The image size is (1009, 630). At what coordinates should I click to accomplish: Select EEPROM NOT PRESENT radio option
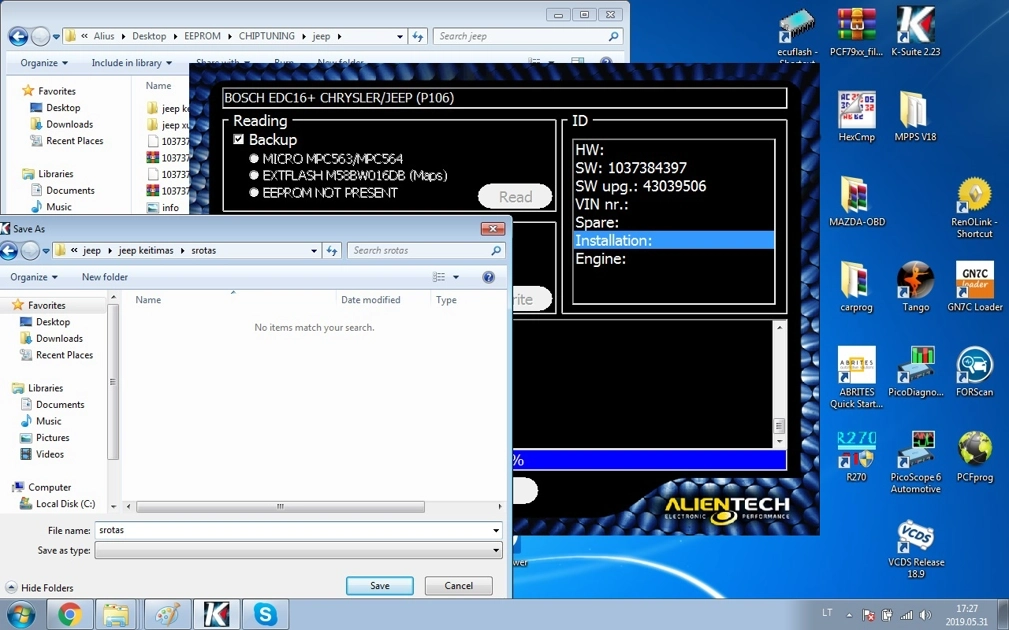[254, 192]
